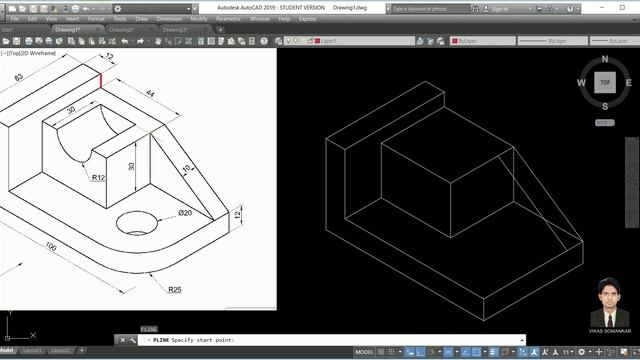The width and height of the screenshot is (640, 360).
Task: Expand the Sign In dropdown arrow
Action: (x=530, y=9)
